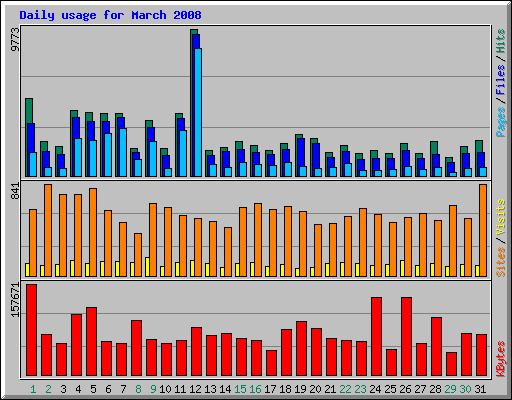
Task: Click day label 9 on the x-axis
Action: 153,389
